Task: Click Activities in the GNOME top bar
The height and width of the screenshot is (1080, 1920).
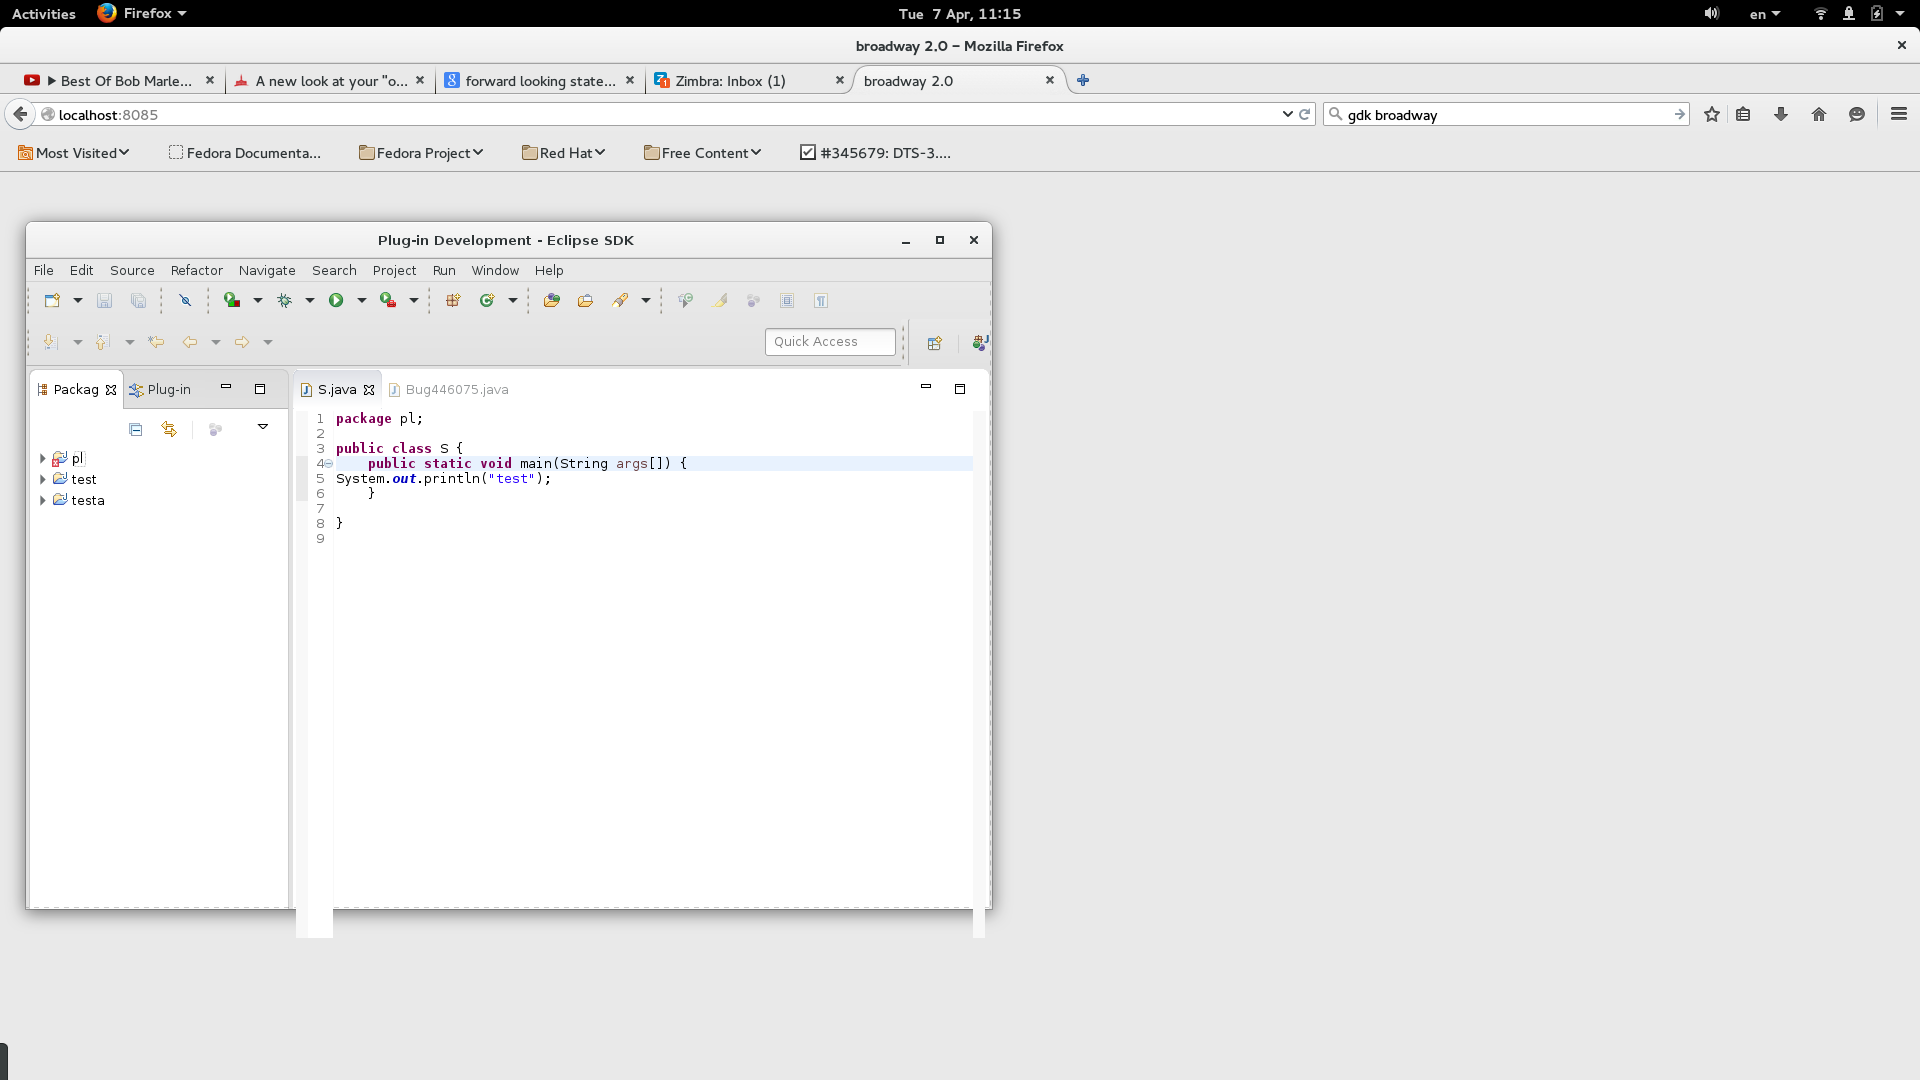Action: tap(44, 13)
